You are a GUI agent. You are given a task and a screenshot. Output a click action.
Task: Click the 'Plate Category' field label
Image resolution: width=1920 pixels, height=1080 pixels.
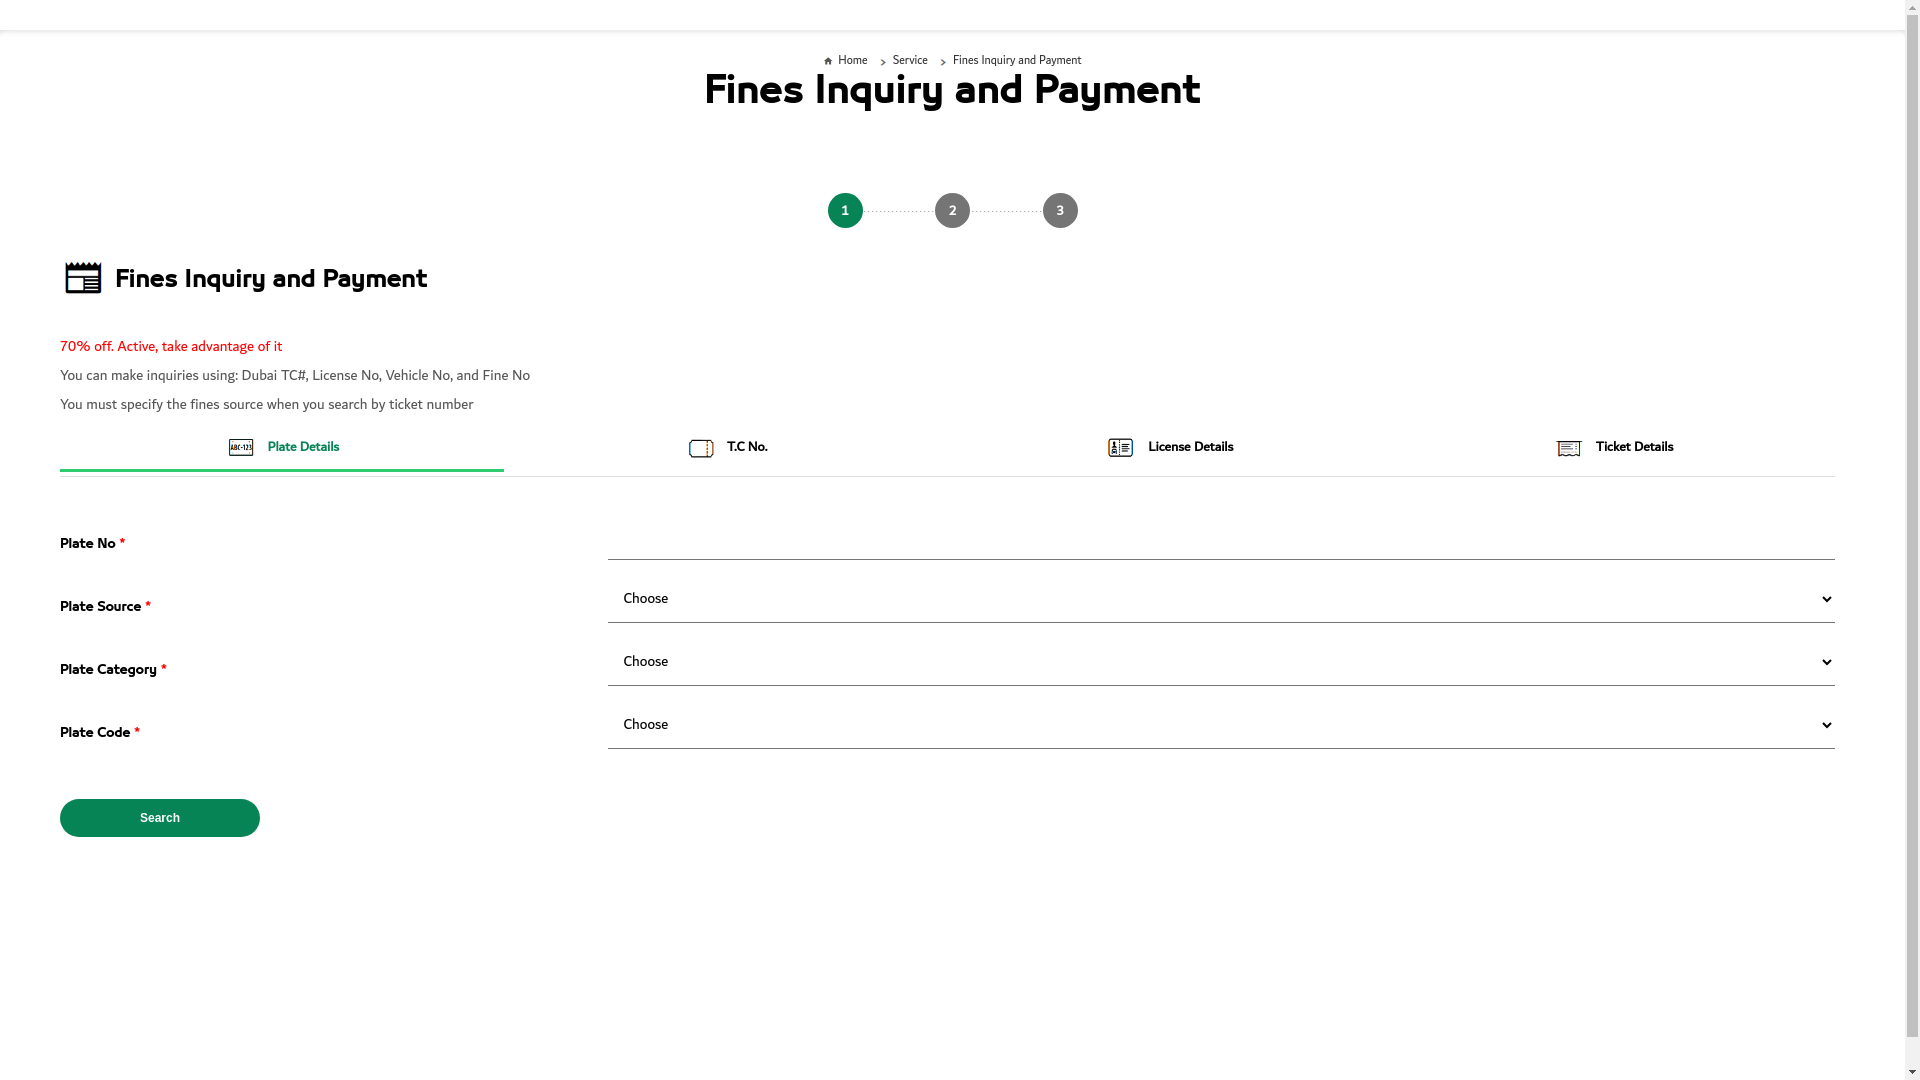point(113,670)
